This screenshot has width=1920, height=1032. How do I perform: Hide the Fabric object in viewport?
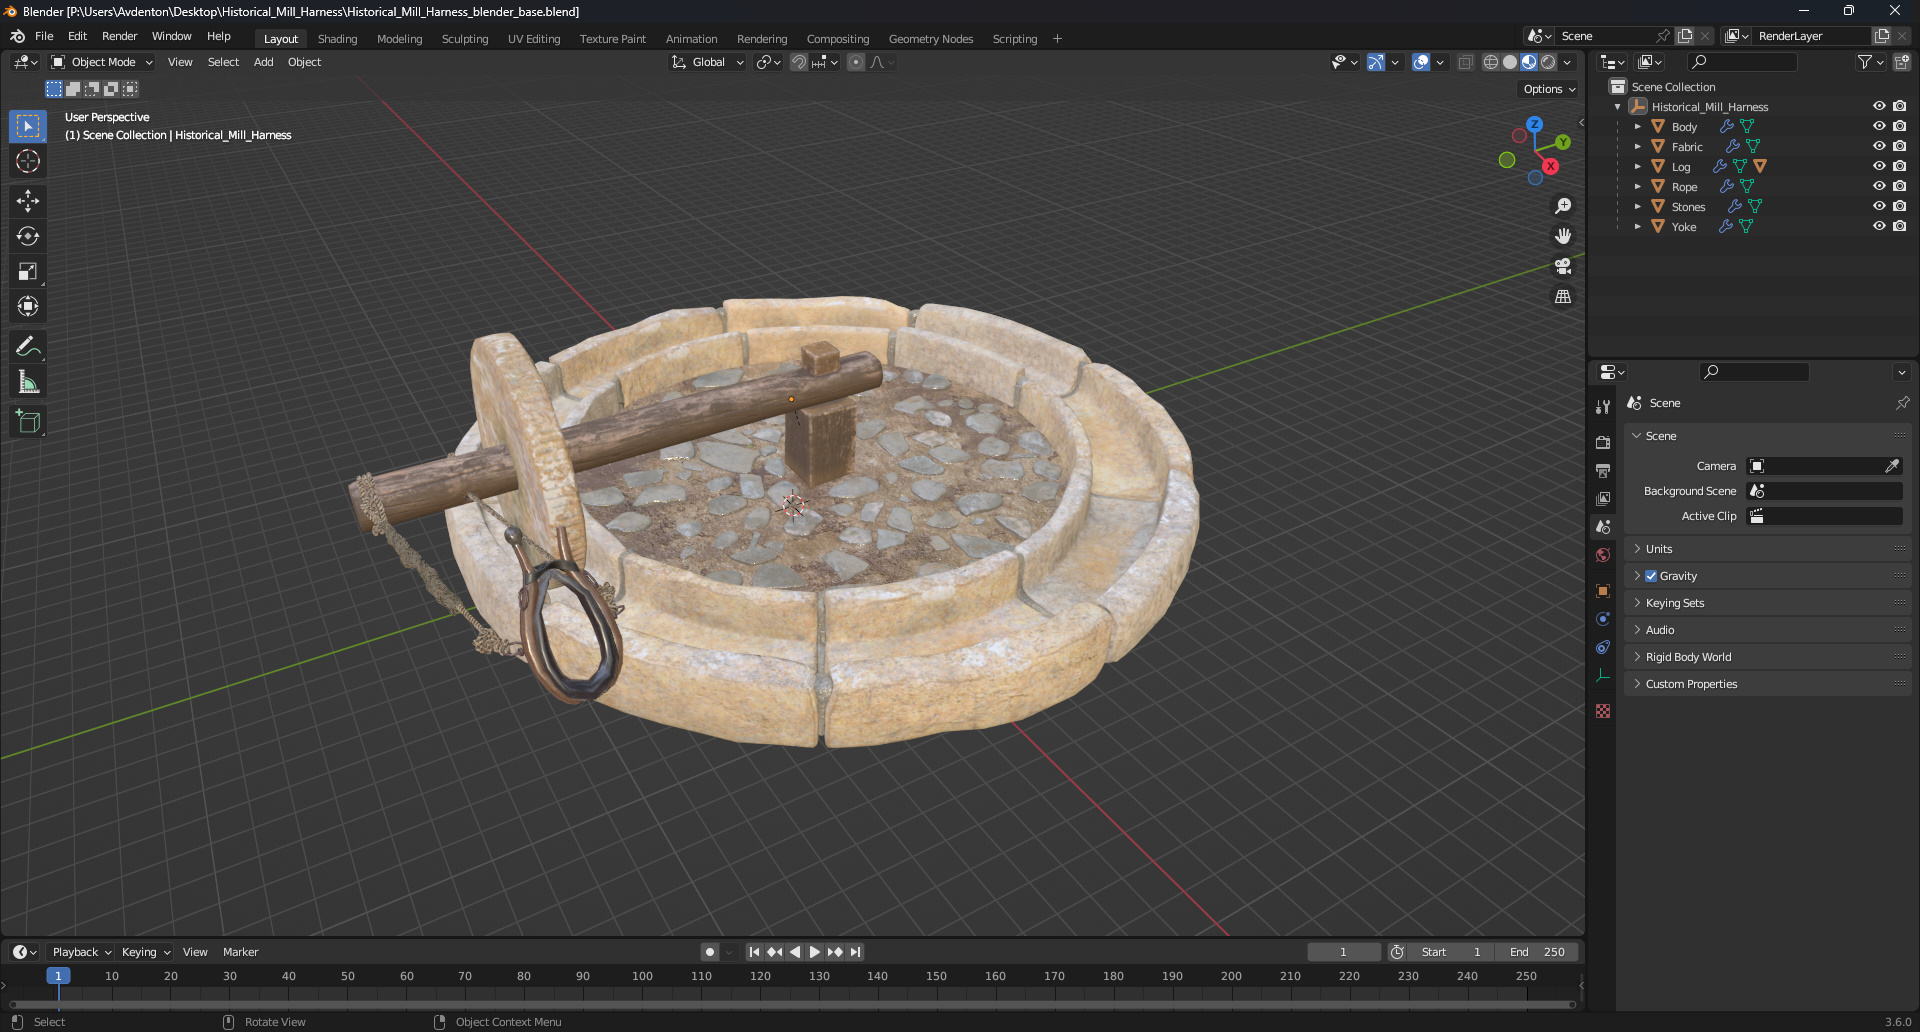click(1879, 146)
